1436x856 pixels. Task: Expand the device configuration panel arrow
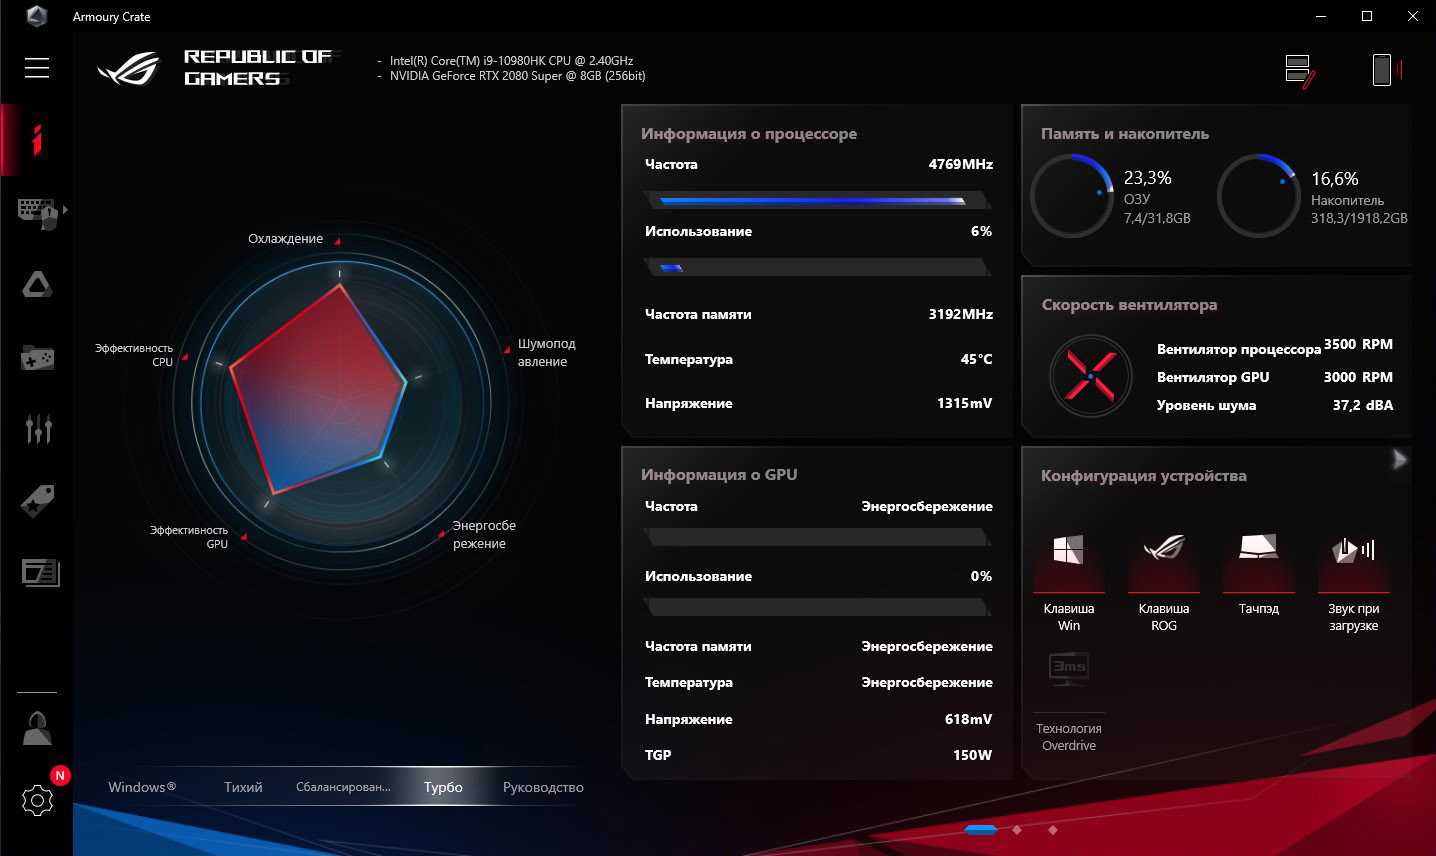click(x=1399, y=459)
